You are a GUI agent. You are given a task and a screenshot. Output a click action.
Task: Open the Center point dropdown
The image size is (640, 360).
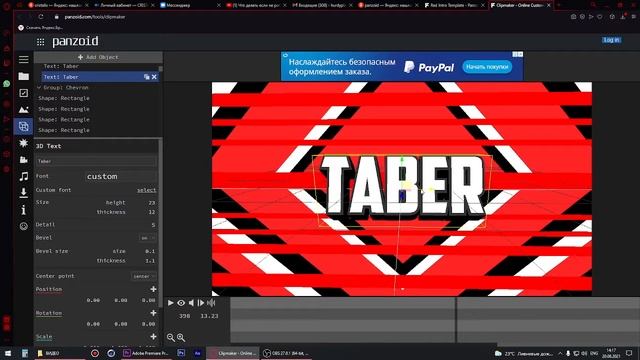144,276
